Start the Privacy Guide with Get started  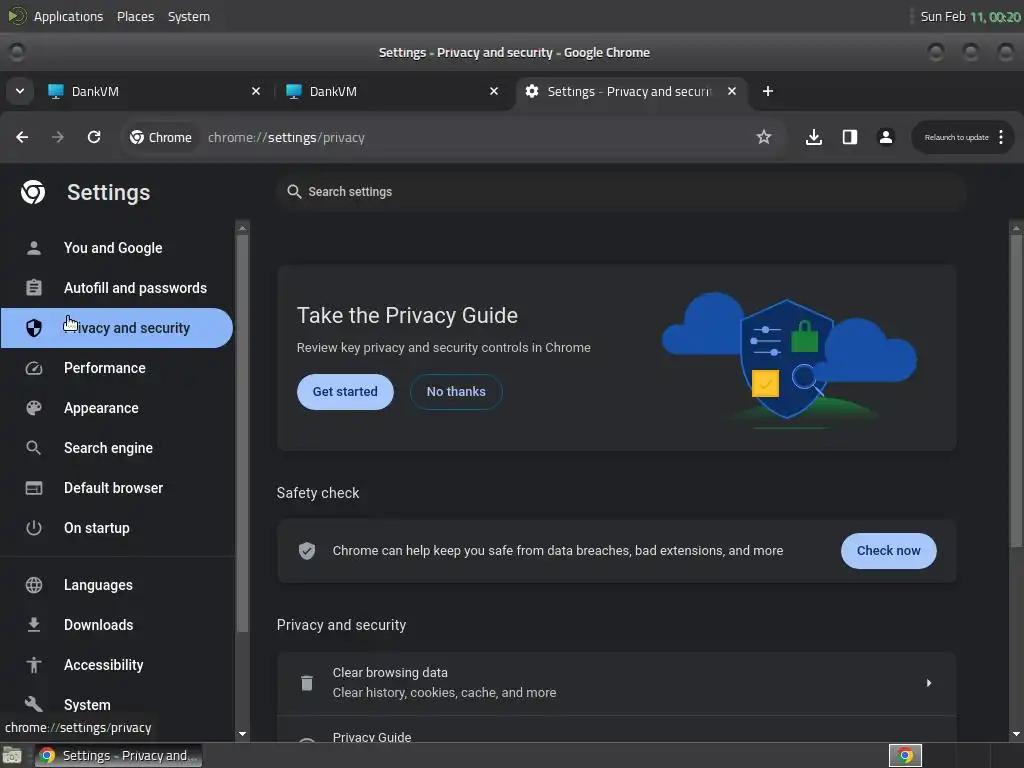[x=345, y=392]
